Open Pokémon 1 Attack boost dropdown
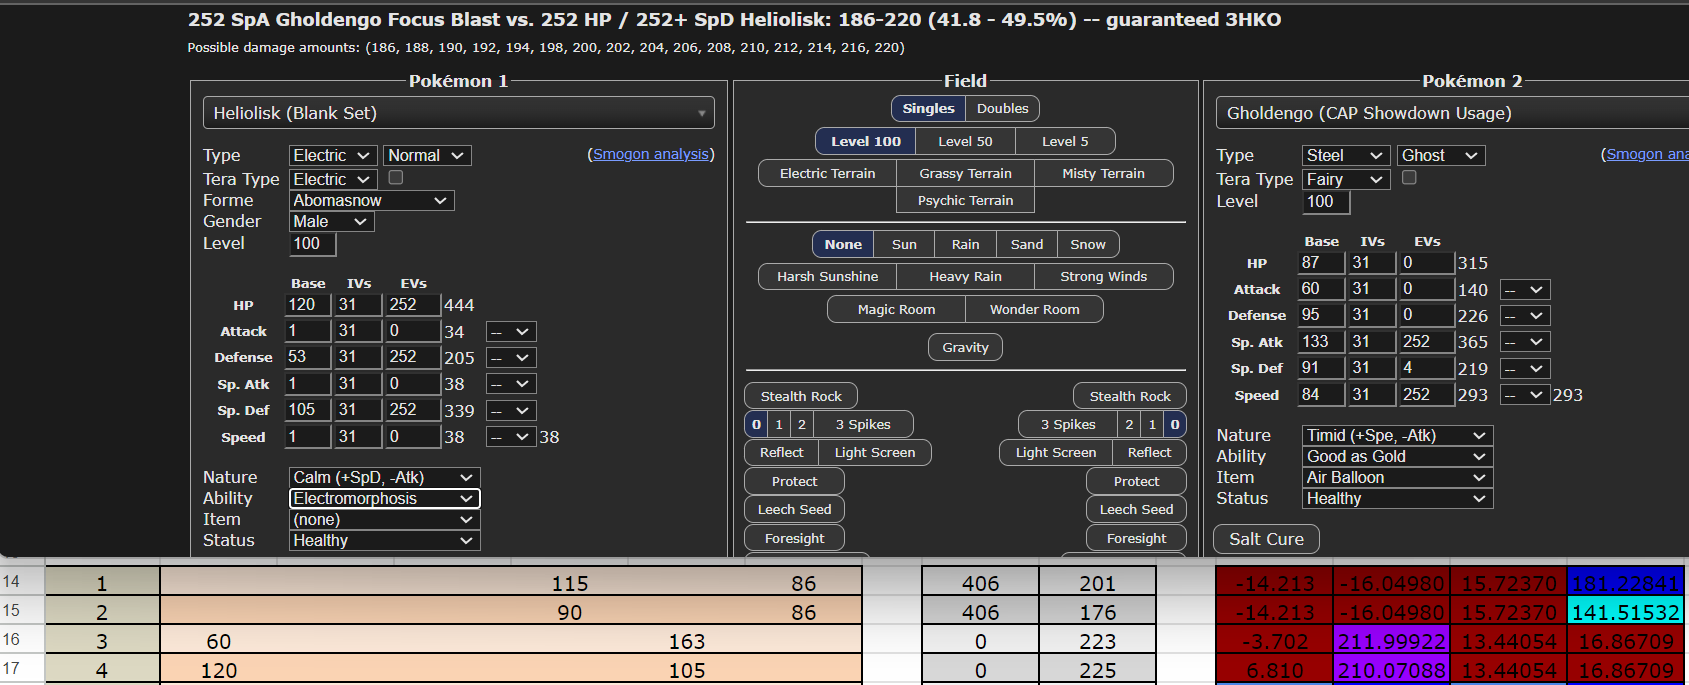This screenshot has height=685, width=1689. pos(511,331)
